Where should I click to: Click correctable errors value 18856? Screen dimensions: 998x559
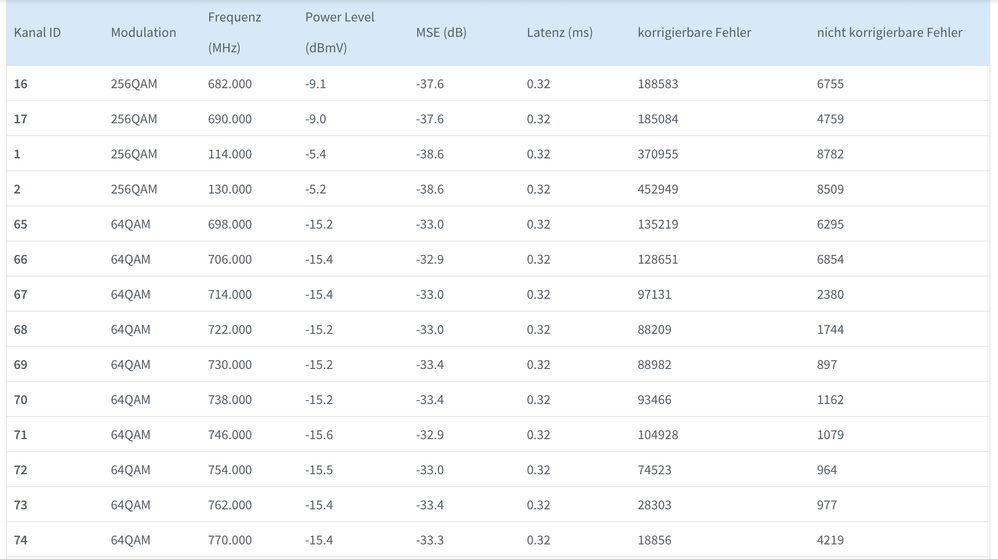pos(654,540)
